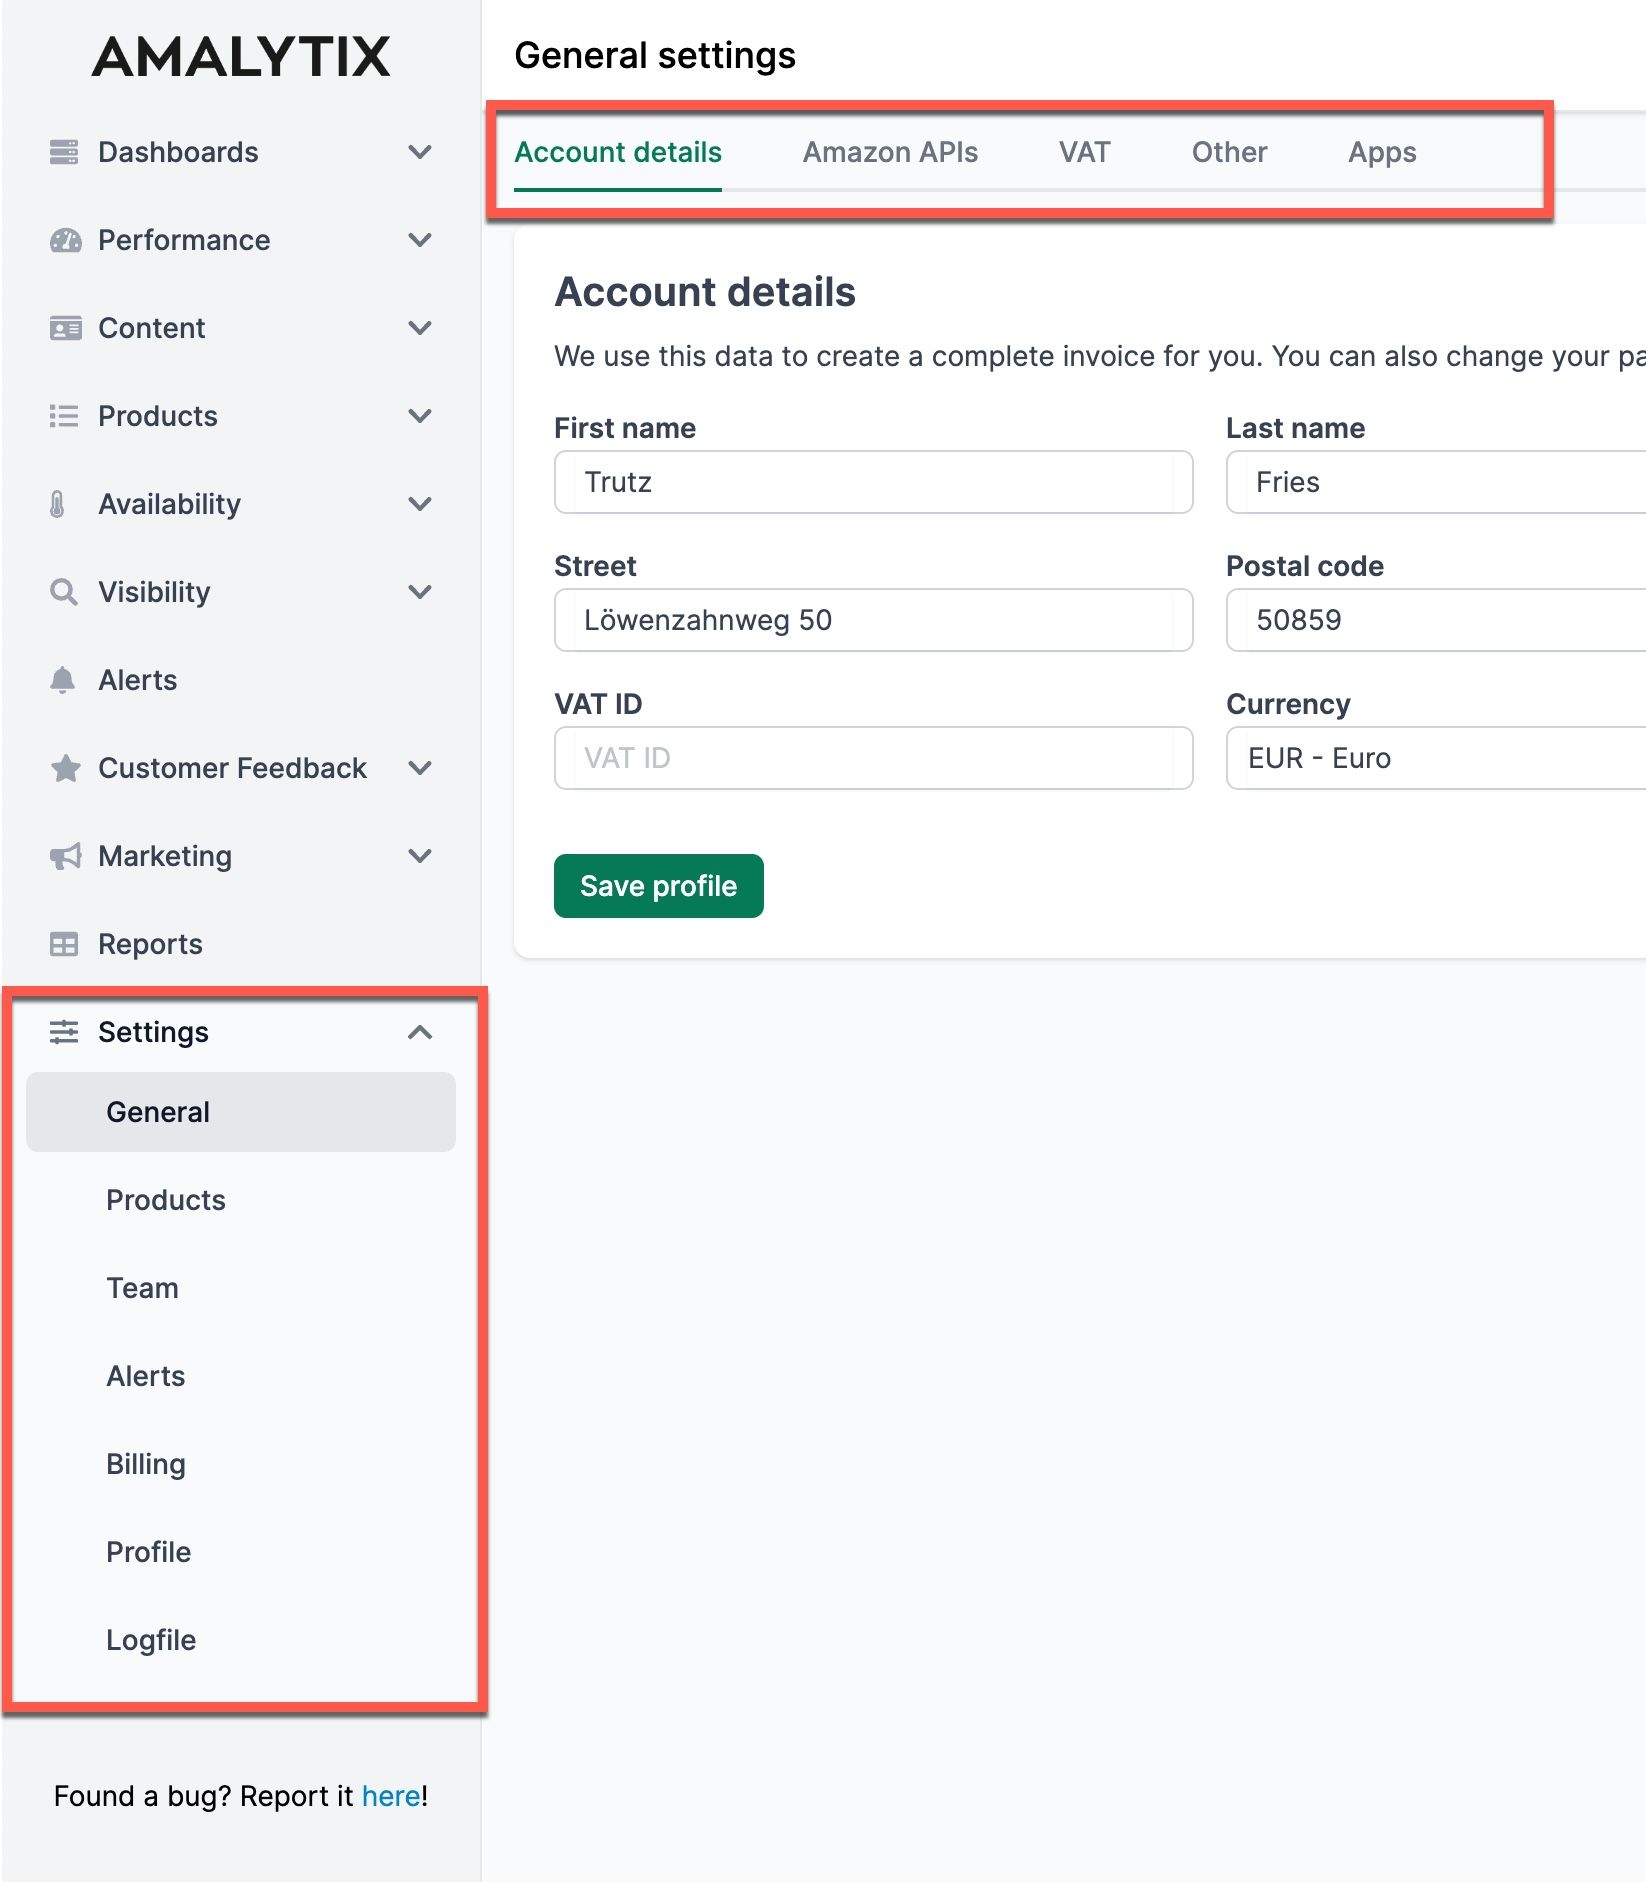Click the Dashboards server icon
This screenshot has height=1882, width=1646.
tap(64, 152)
